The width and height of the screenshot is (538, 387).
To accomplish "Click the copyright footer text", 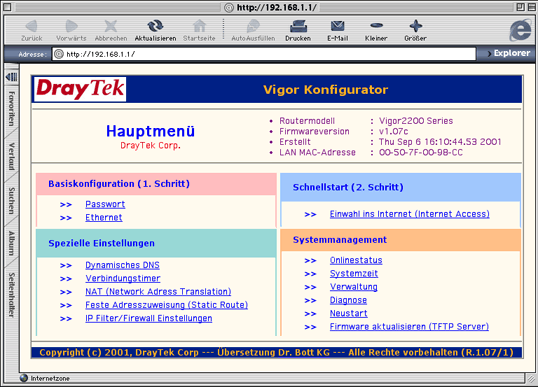I will (276, 352).
